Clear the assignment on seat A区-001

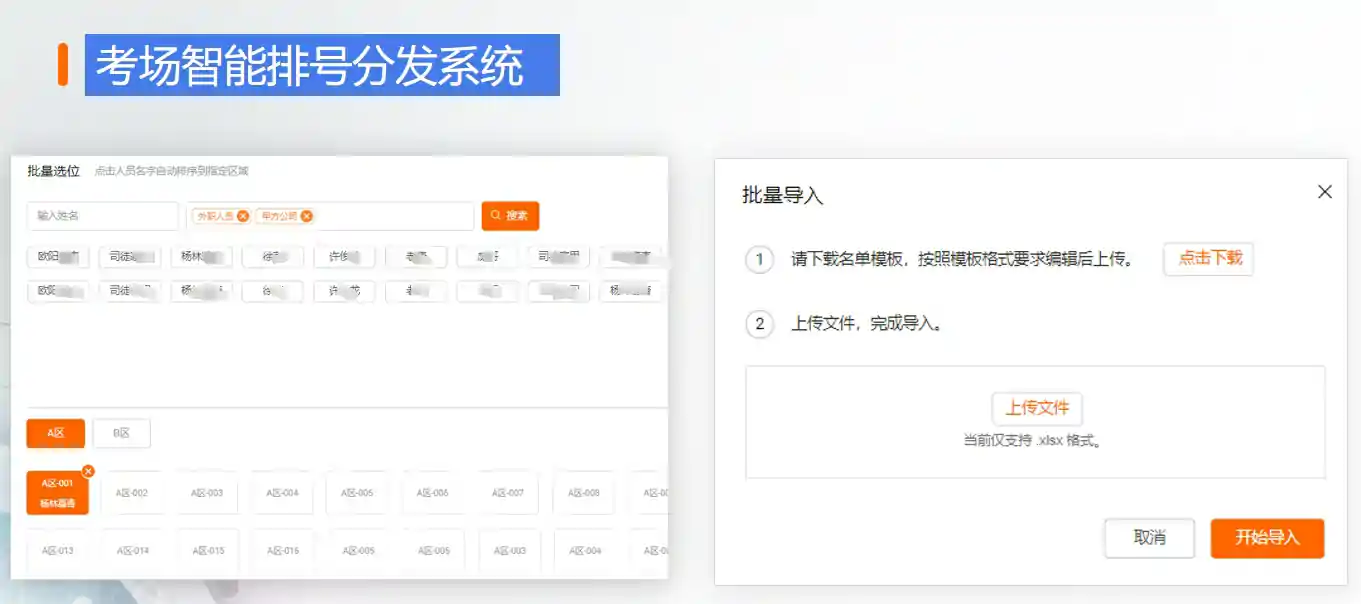click(88, 471)
